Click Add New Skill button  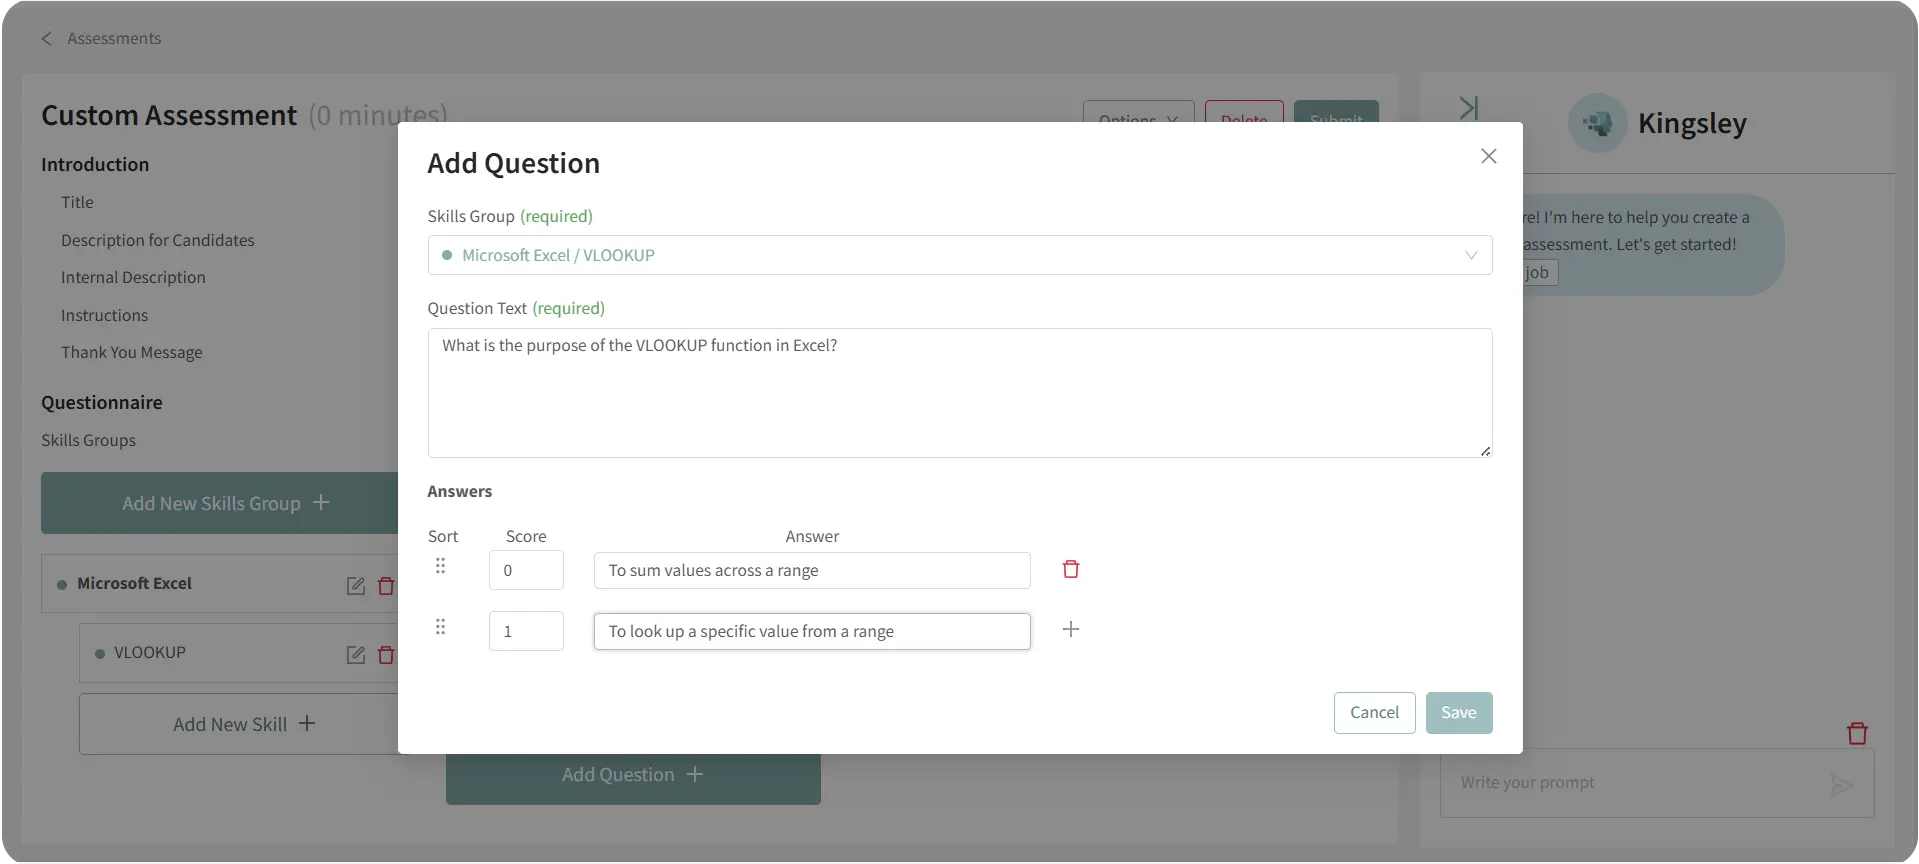(x=239, y=724)
